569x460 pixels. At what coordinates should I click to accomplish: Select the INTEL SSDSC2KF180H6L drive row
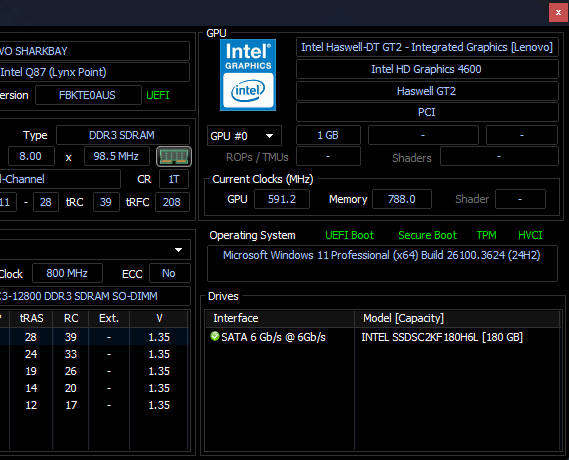pos(383,337)
